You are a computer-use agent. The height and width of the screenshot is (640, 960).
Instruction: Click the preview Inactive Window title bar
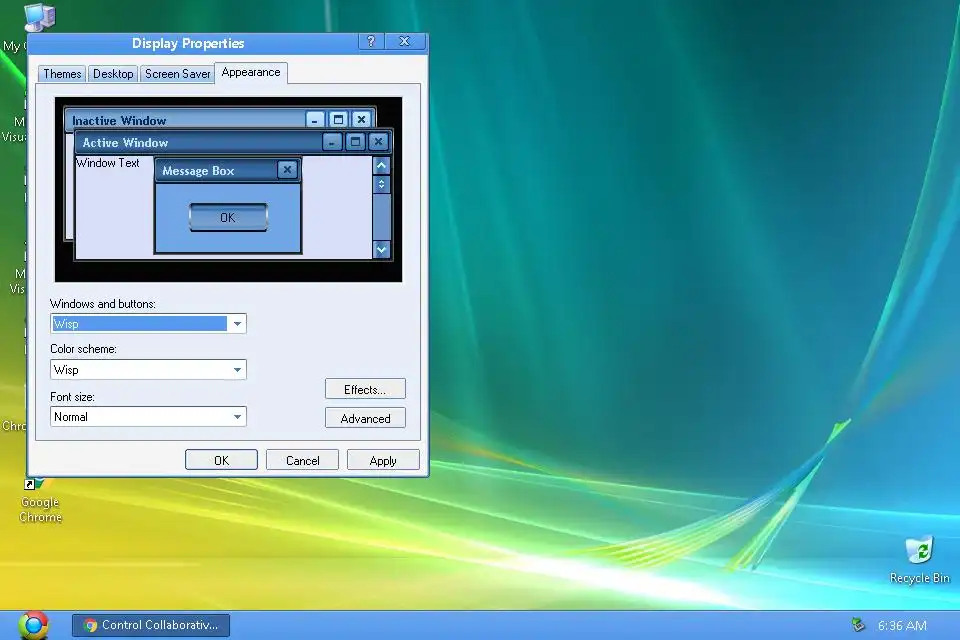pos(220,119)
